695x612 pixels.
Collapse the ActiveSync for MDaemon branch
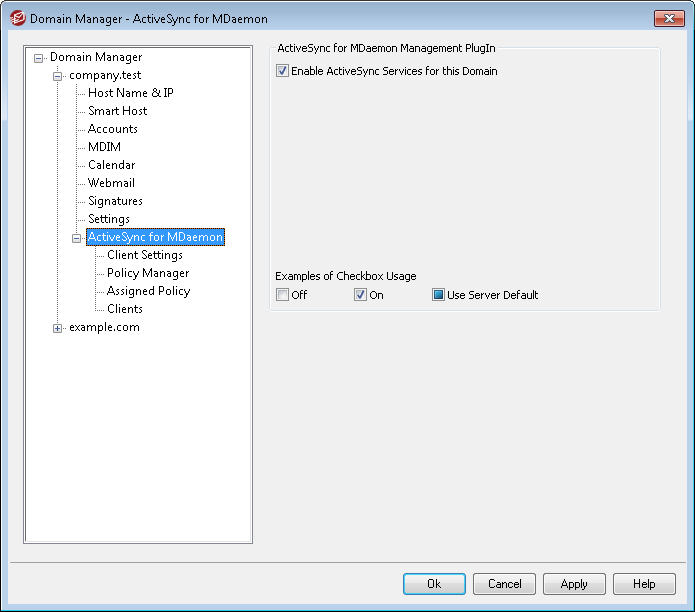point(76,238)
